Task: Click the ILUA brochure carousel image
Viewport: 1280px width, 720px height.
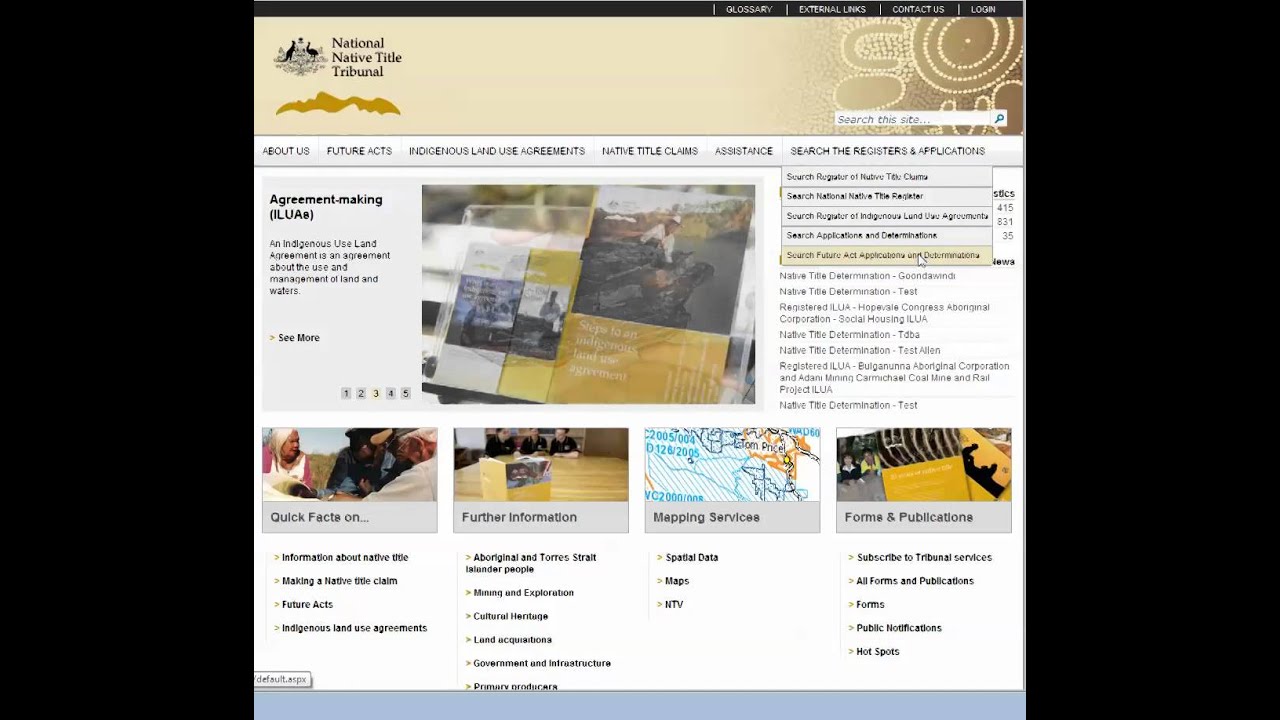Action: coord(588,294)
